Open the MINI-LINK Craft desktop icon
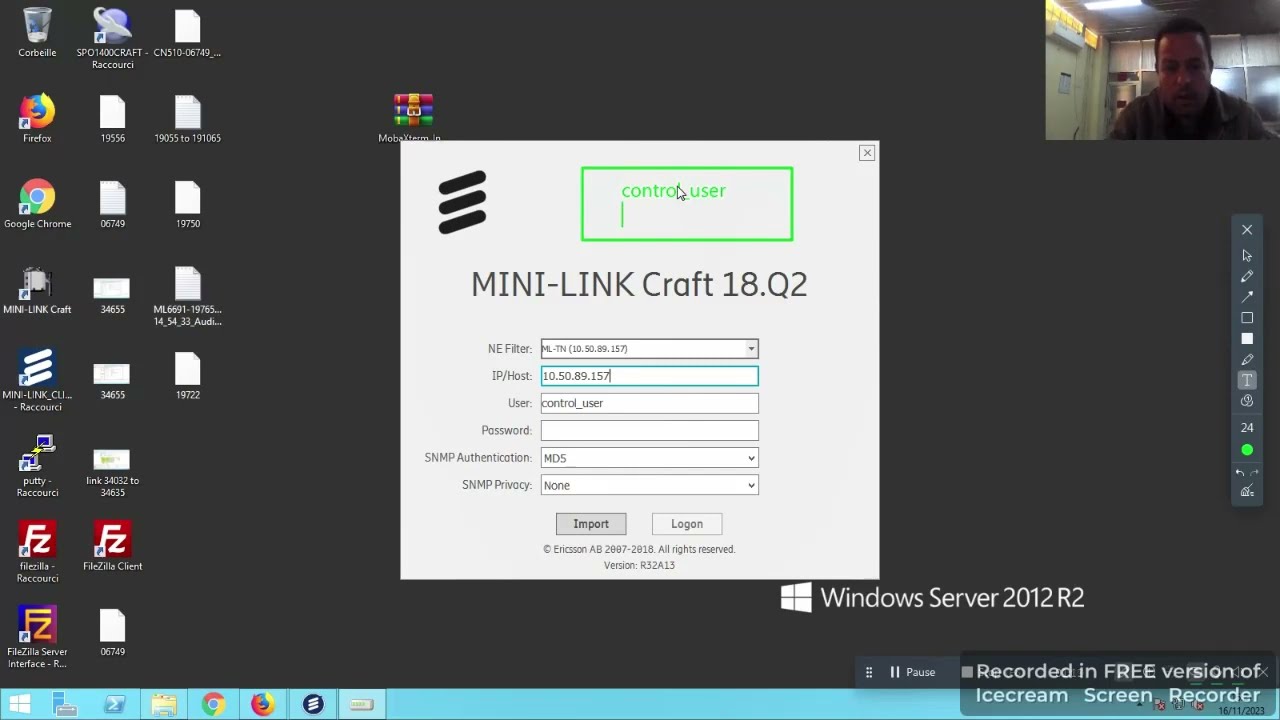The height and width of the screenshot is (720, 1280). [x=37, y=290]
